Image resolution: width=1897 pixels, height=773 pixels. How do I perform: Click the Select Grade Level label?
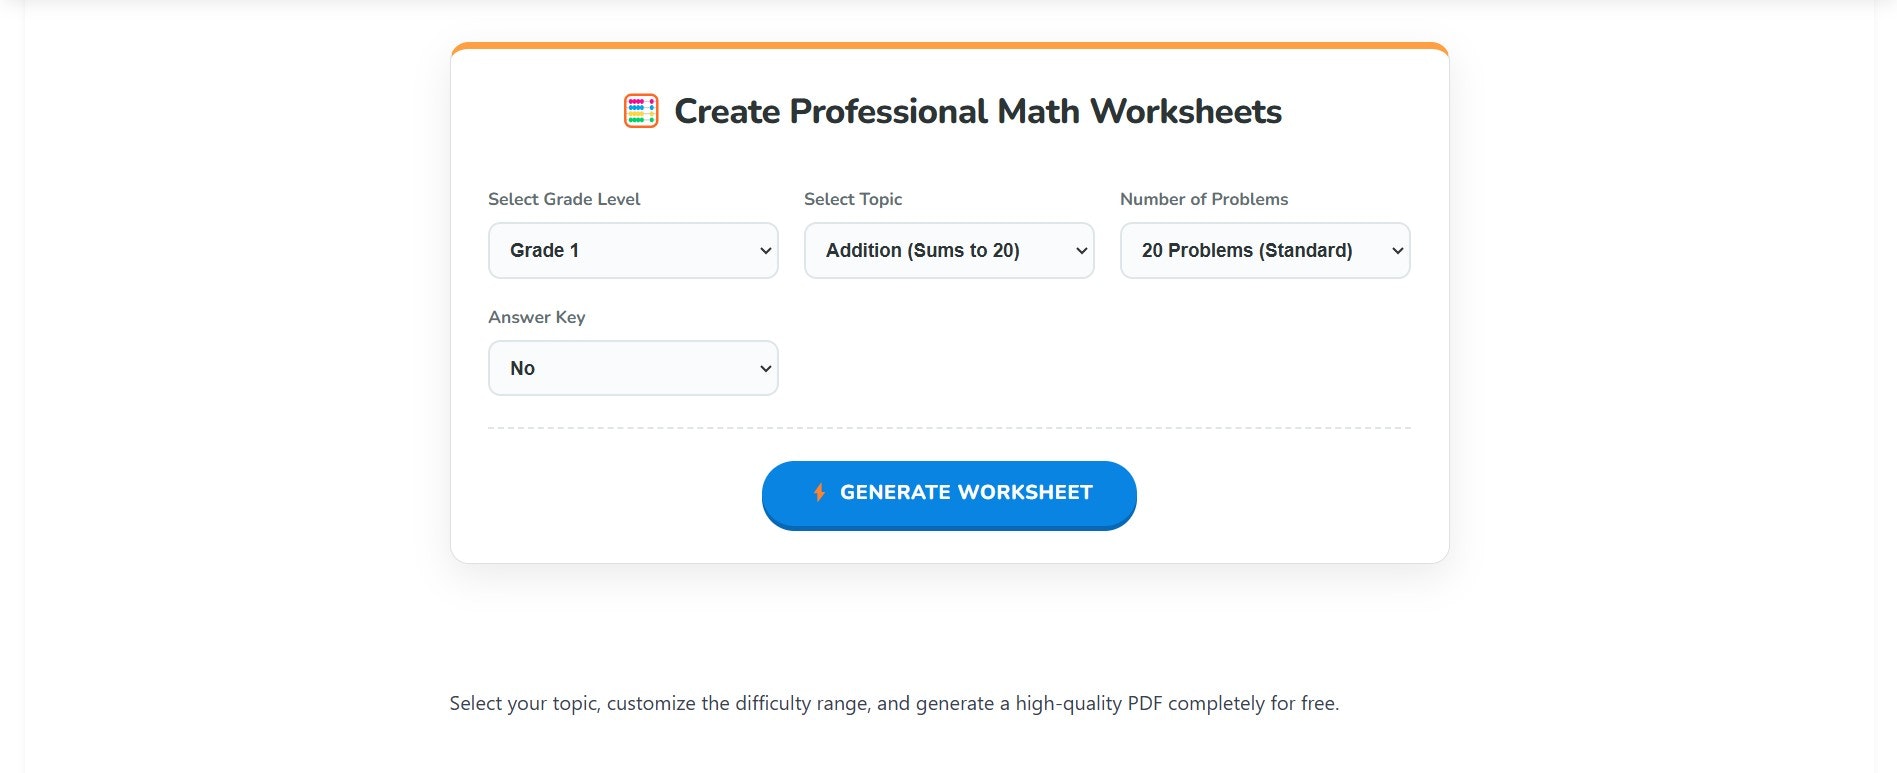(564, 199)
